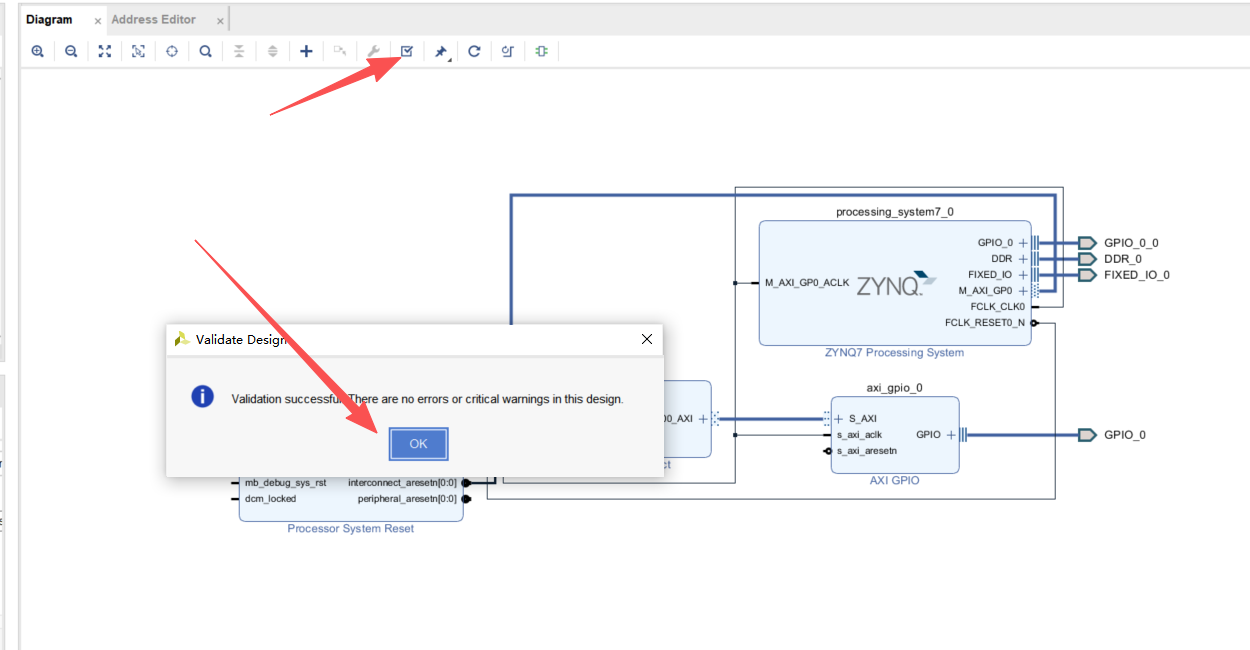
Task: Click the Zoom Out toolbar icon
Action: [x=71, y=51]
